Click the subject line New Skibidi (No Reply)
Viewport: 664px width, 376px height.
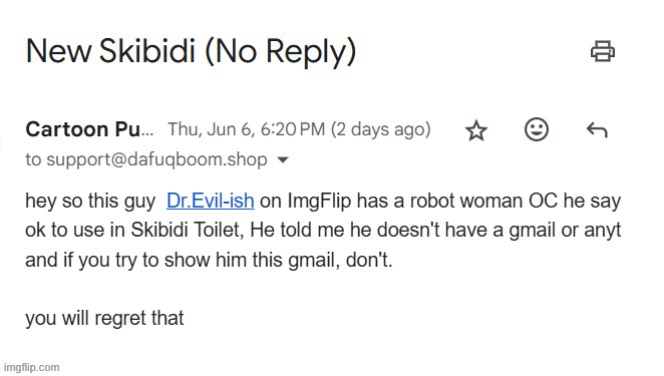191,51
